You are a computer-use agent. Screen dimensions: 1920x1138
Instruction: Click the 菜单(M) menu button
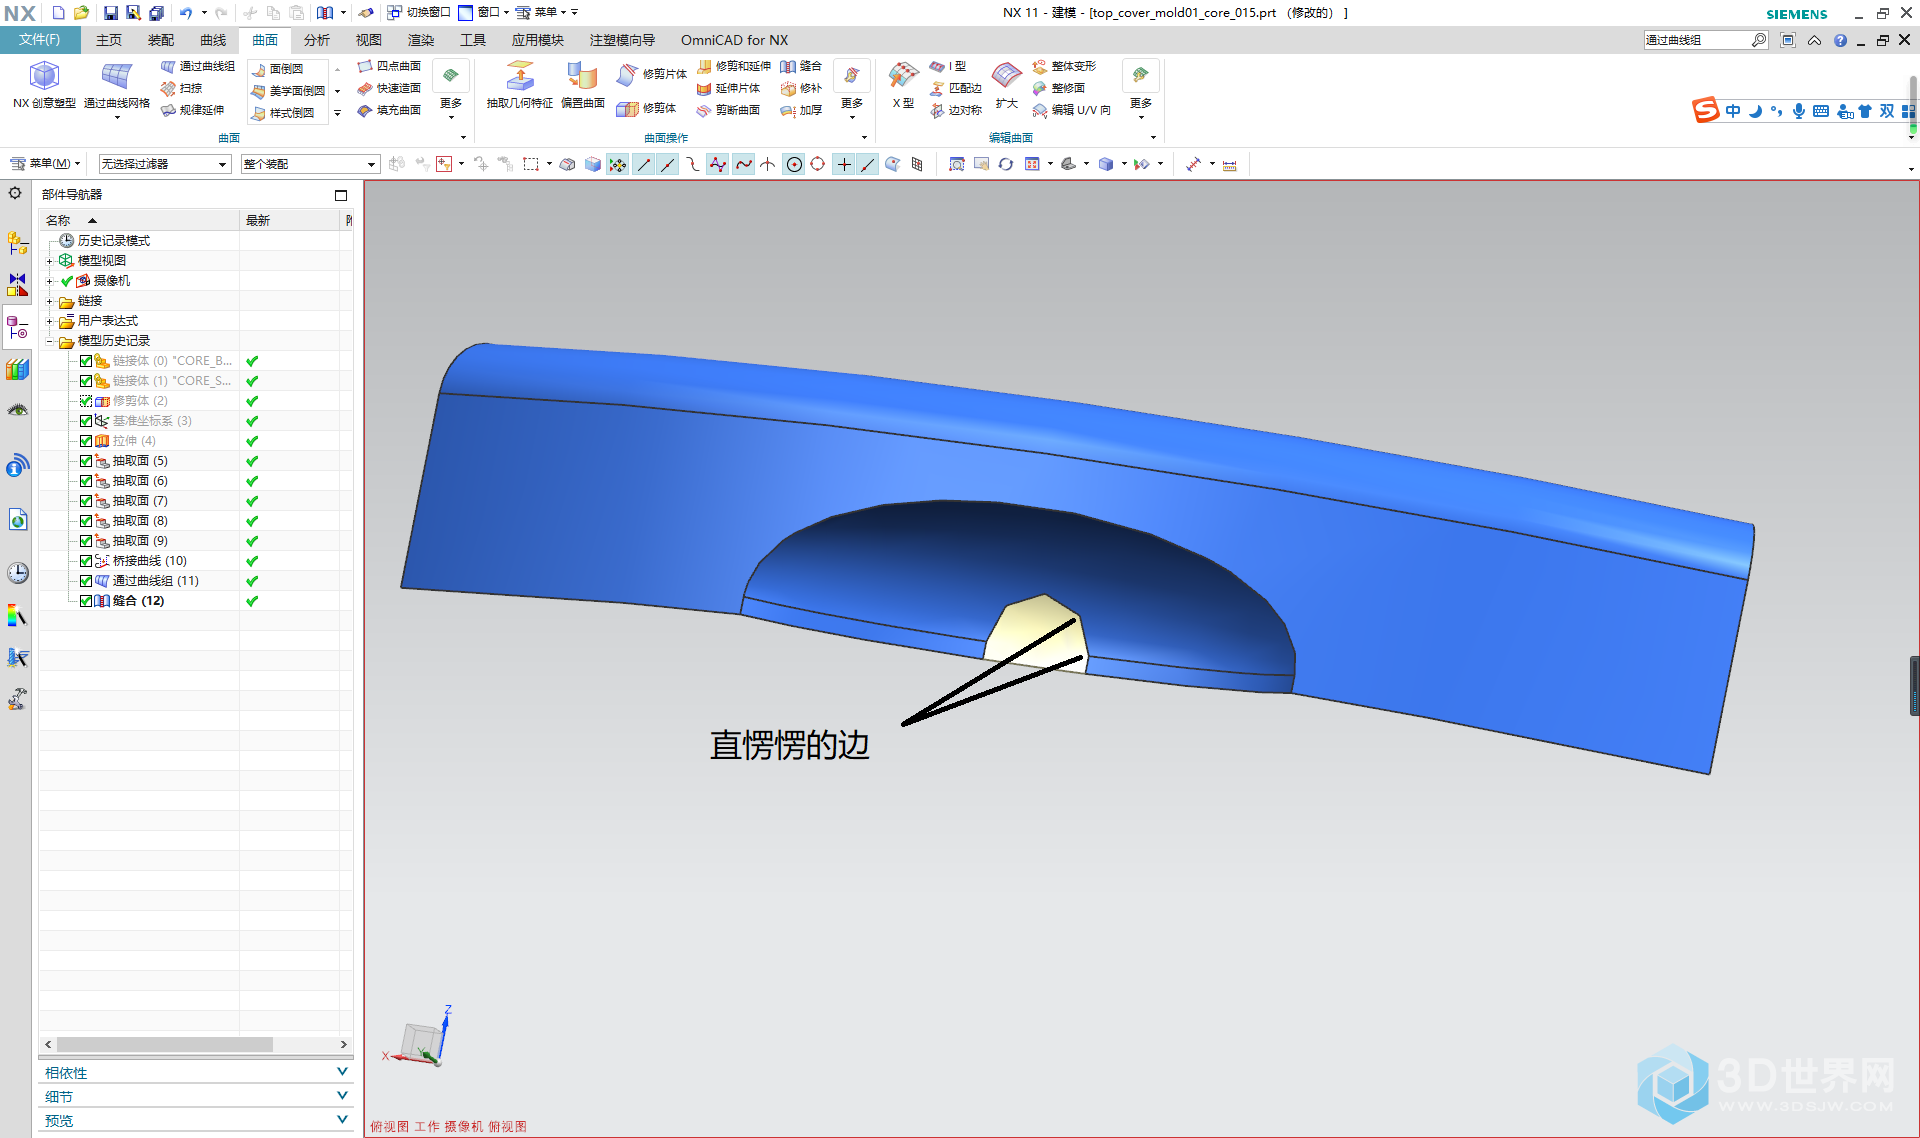point(45,164)
